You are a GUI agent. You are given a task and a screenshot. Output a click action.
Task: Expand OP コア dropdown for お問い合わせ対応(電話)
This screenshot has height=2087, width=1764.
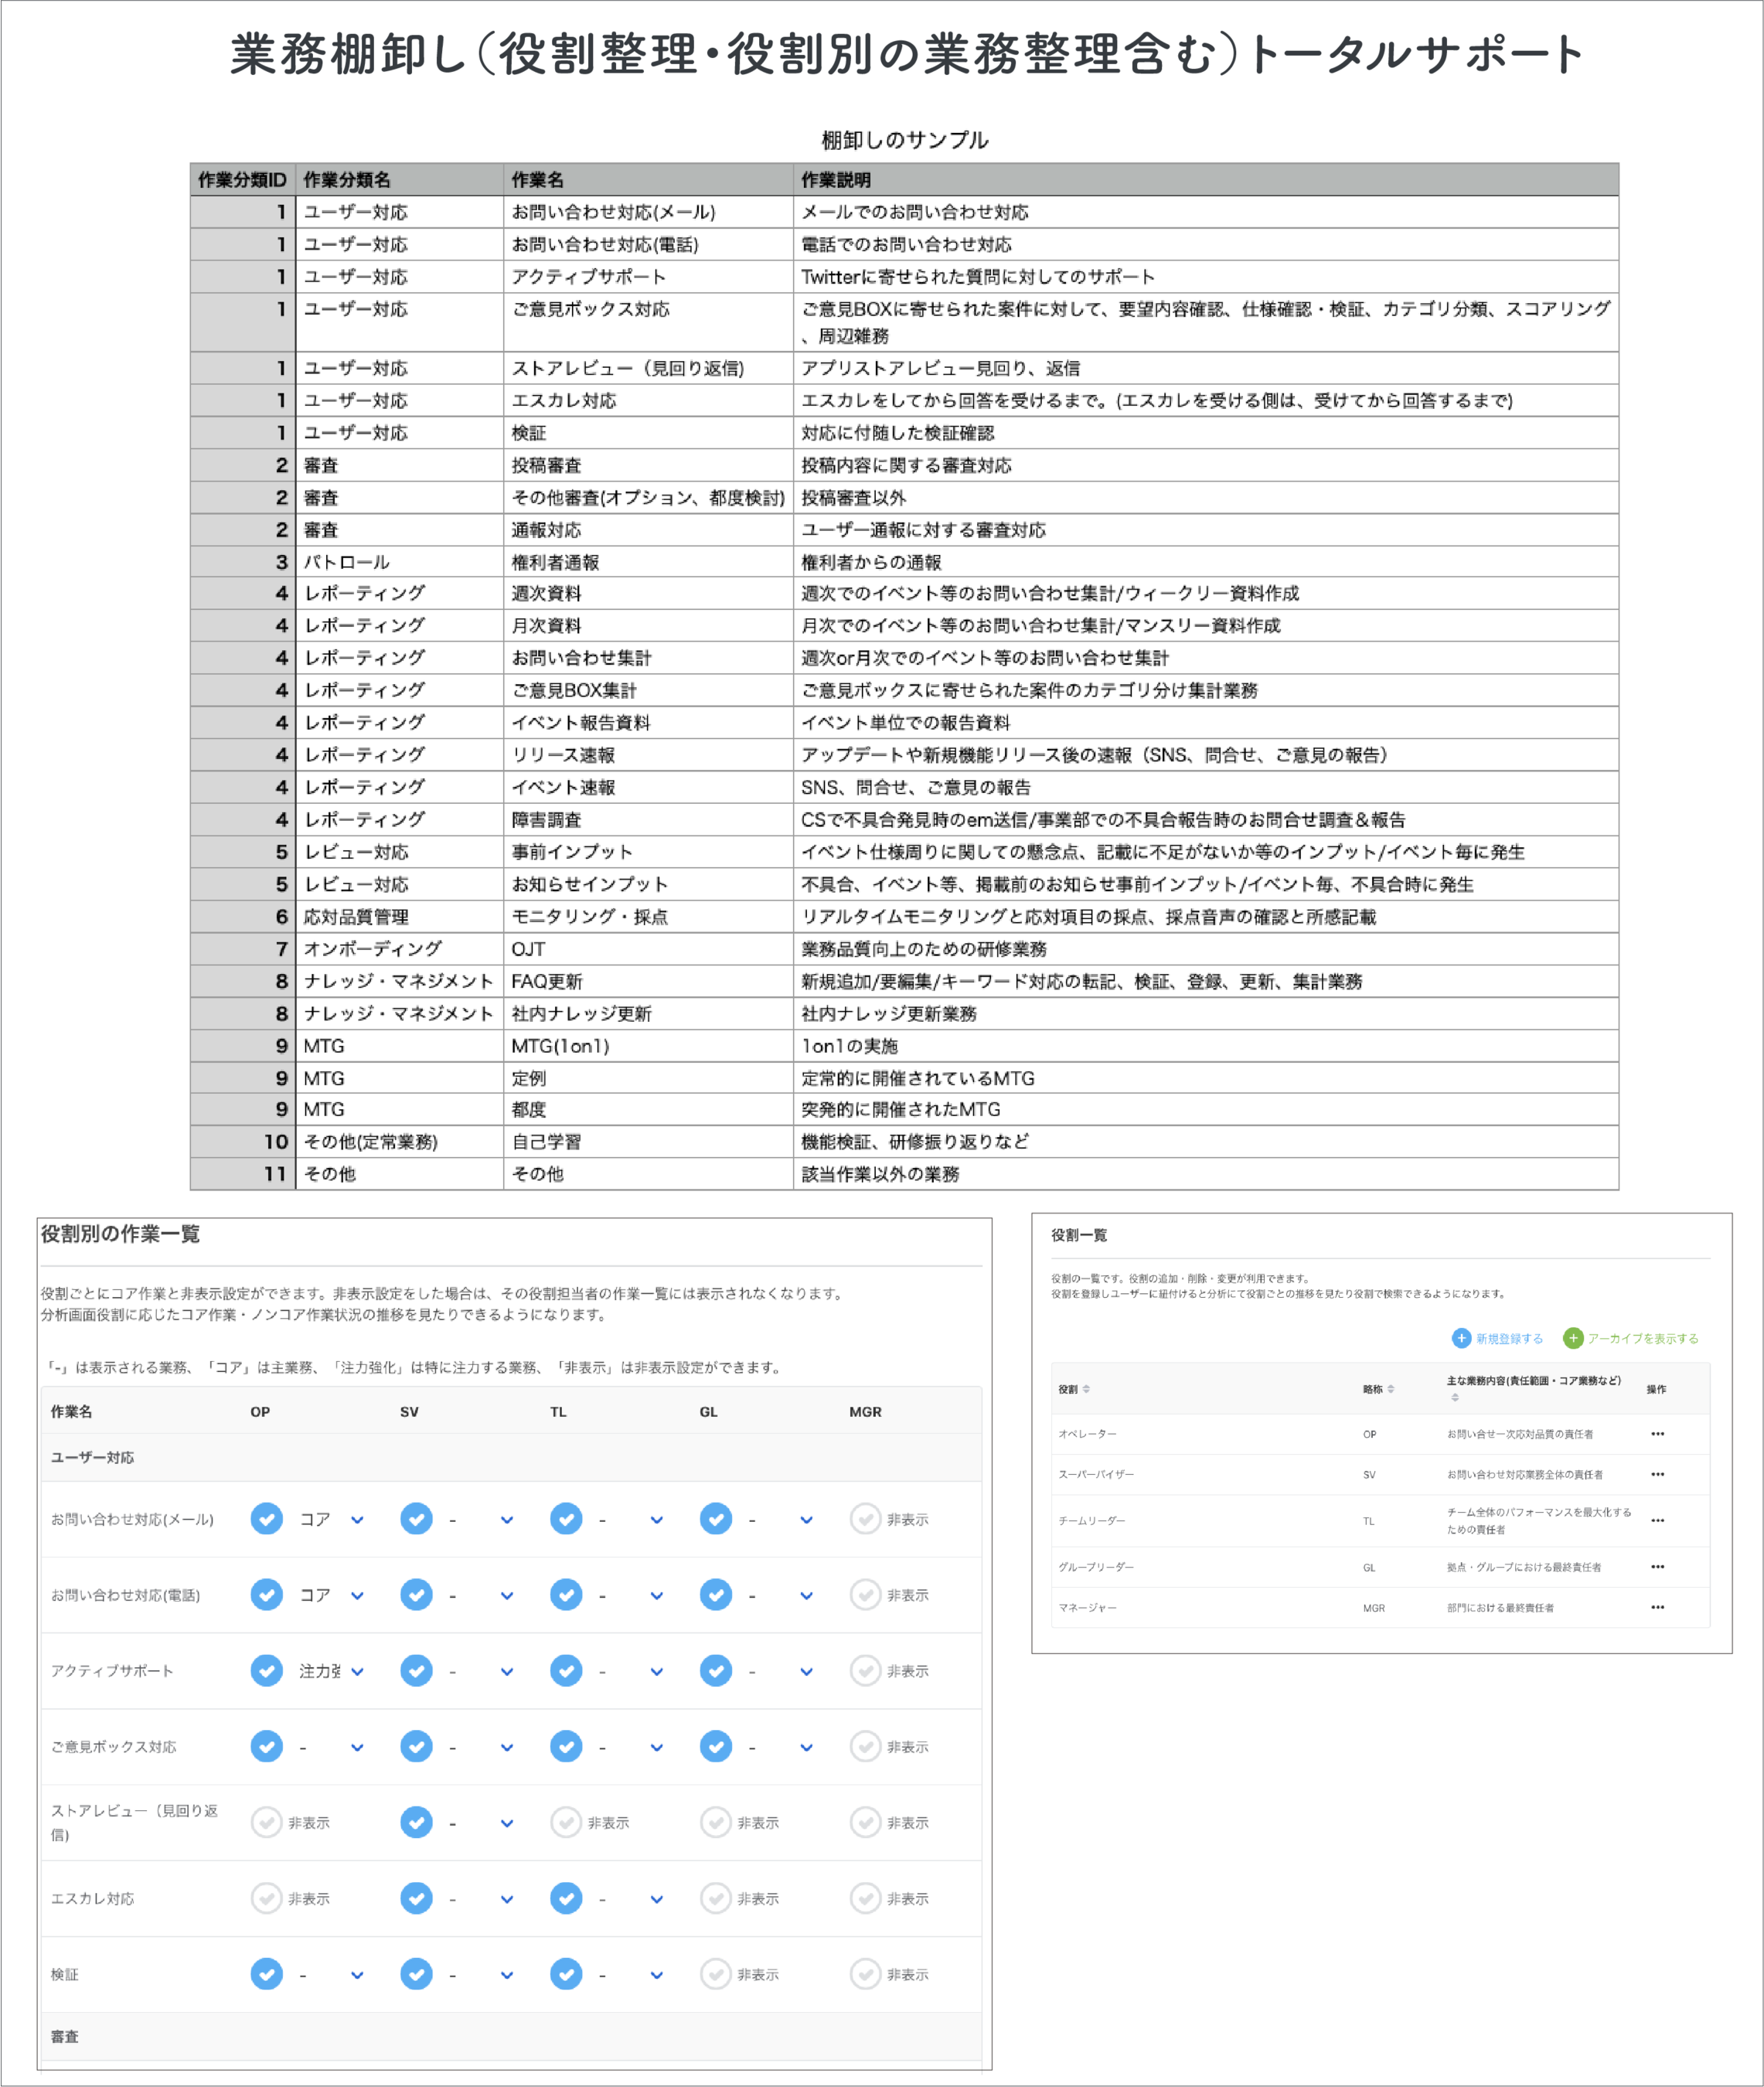pyautogui.click(x=357, y=1596)
